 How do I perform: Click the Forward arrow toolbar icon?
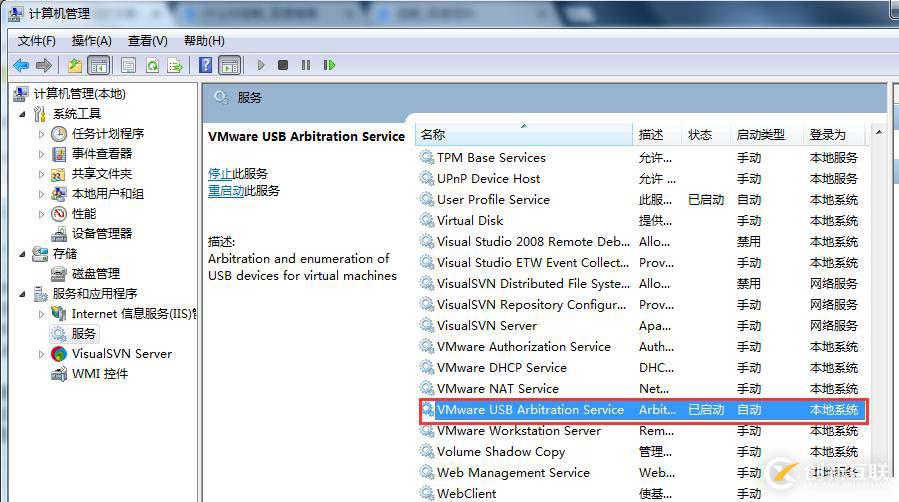tap(44, 65)
